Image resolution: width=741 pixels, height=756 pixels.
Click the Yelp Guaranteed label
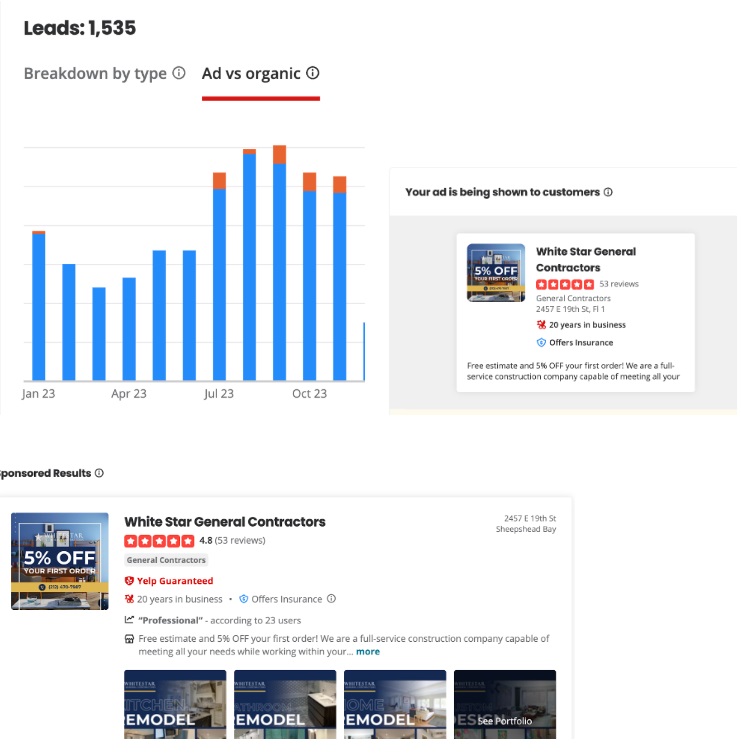pyautogui.click(x=175, y=580)
